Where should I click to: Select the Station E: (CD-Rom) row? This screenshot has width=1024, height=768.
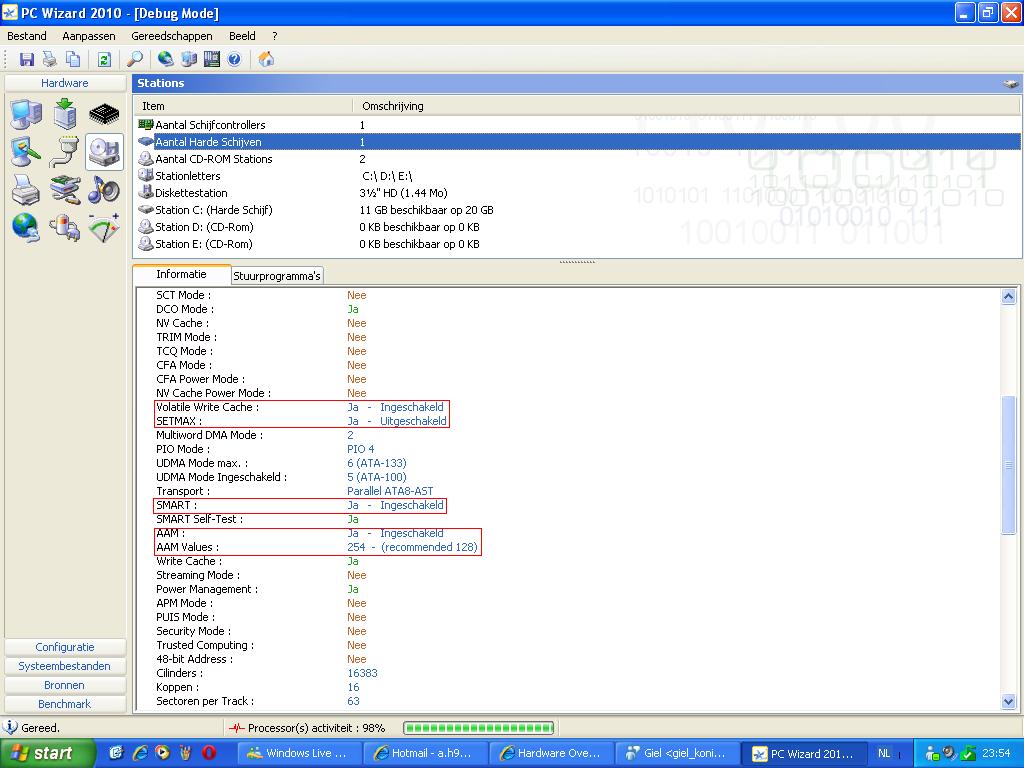tap(577, 244)
